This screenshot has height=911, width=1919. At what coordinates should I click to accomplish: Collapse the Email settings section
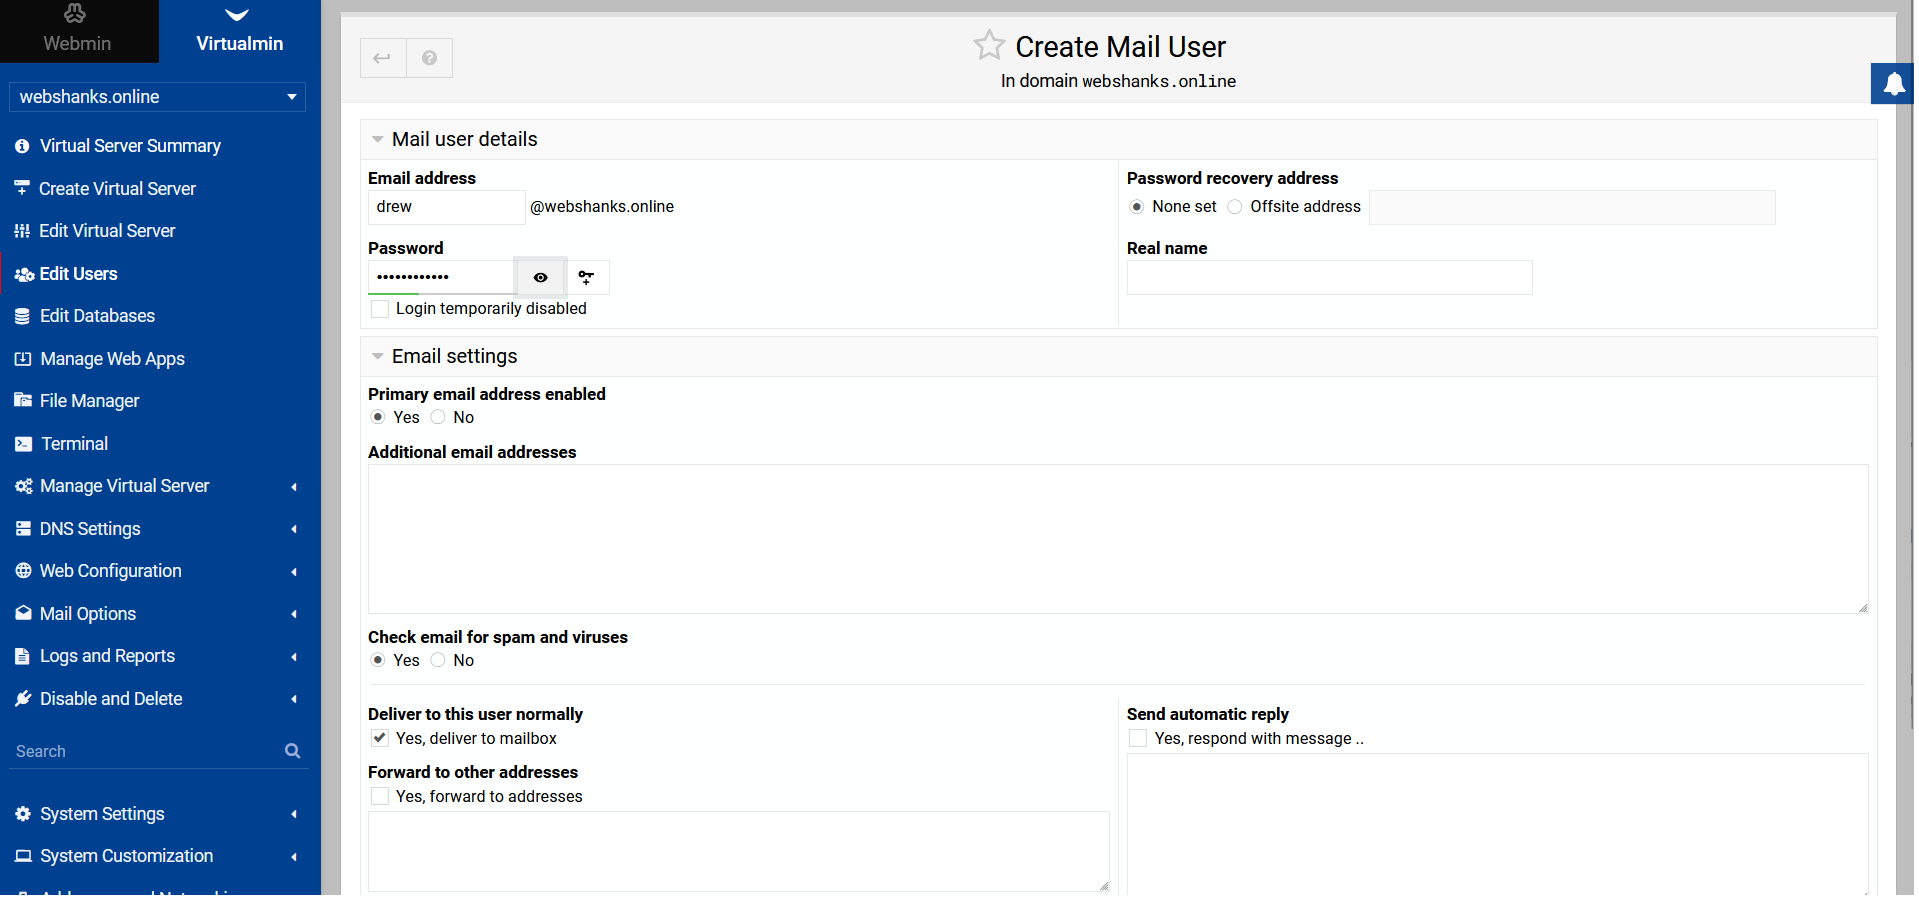(x=378, y=357)
